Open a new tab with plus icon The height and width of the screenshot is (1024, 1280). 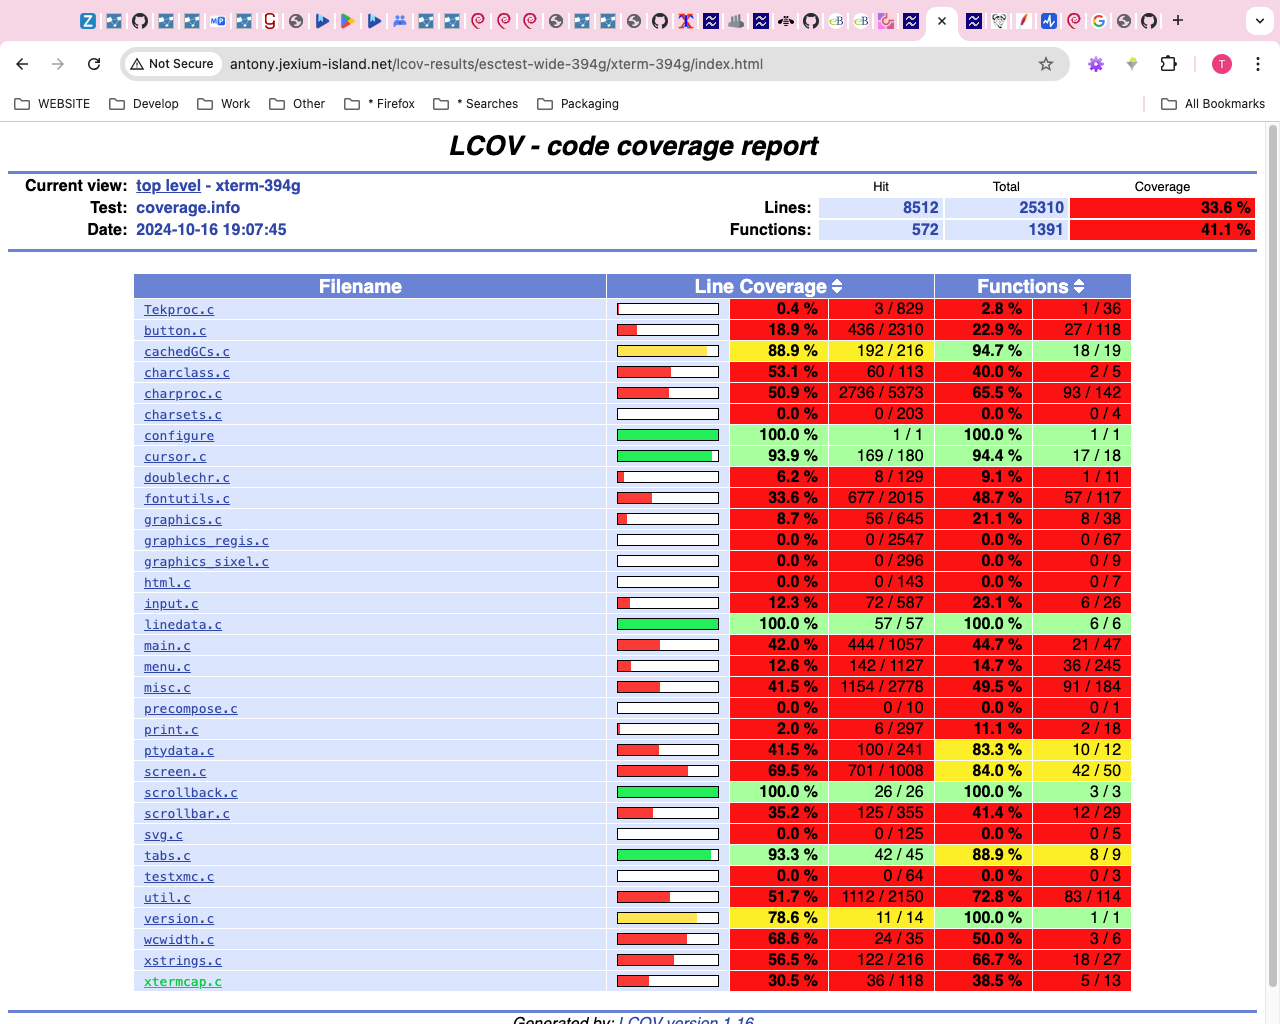point(1178,20)
